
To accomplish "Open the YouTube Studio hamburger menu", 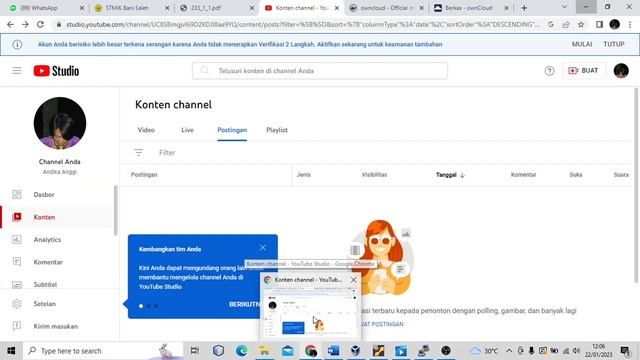I will [17, 71].
